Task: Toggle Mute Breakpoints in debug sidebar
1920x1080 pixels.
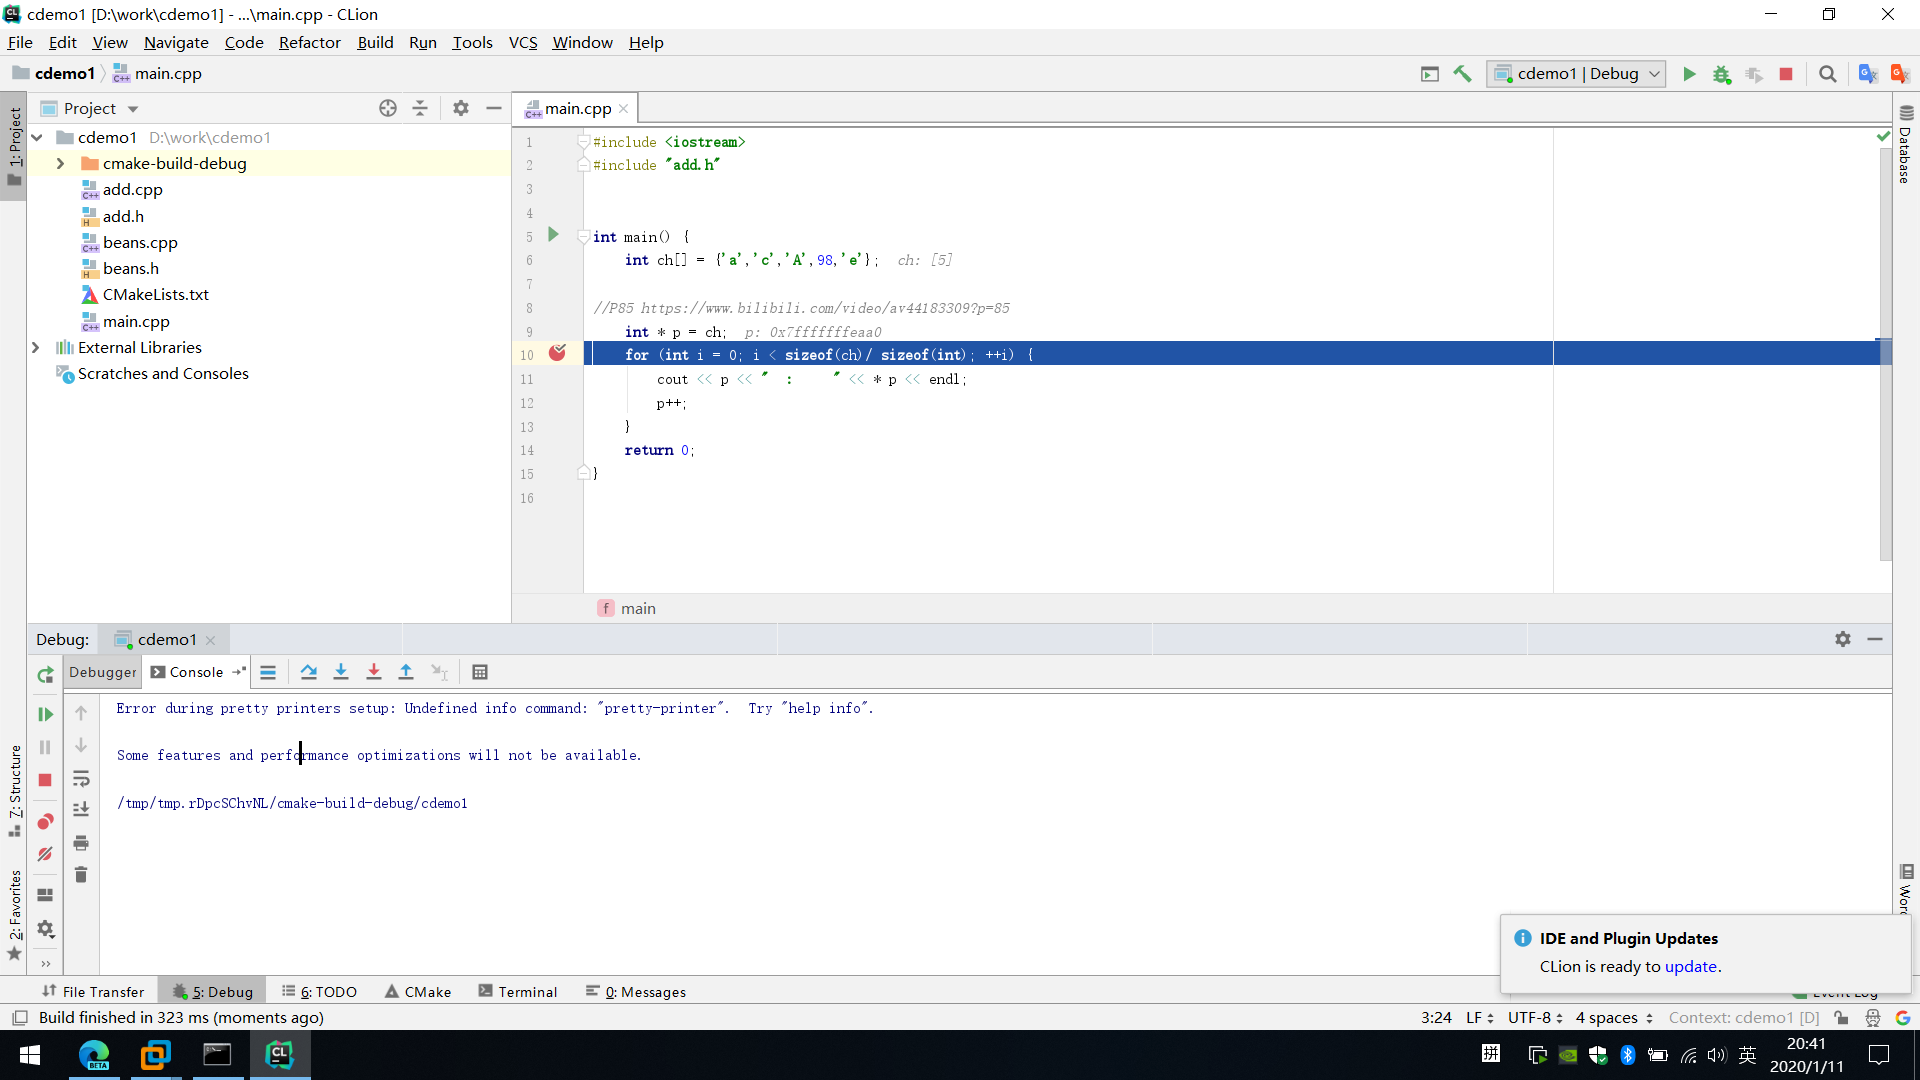Action: (45, 855)
